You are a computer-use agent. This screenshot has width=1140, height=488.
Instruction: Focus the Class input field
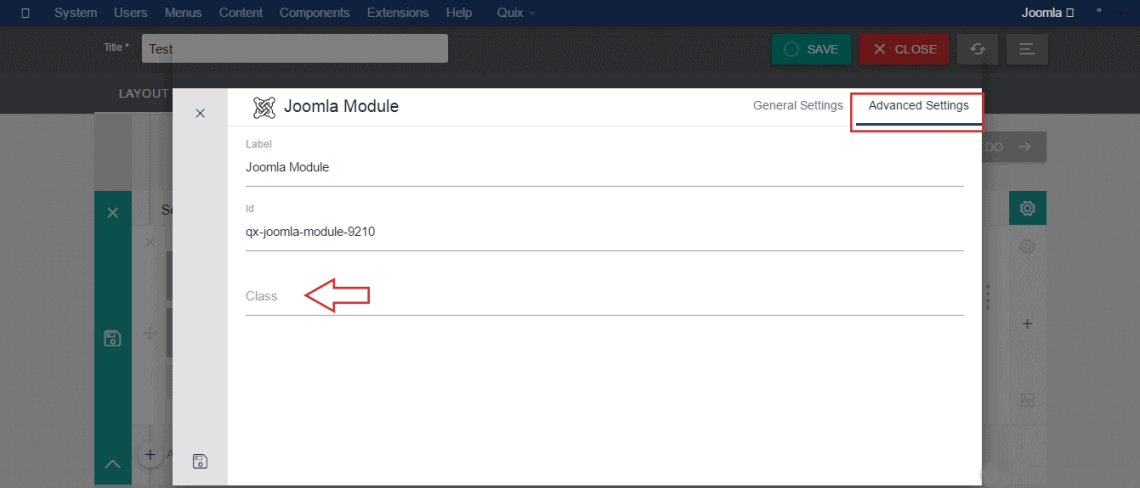coord(604,297)
